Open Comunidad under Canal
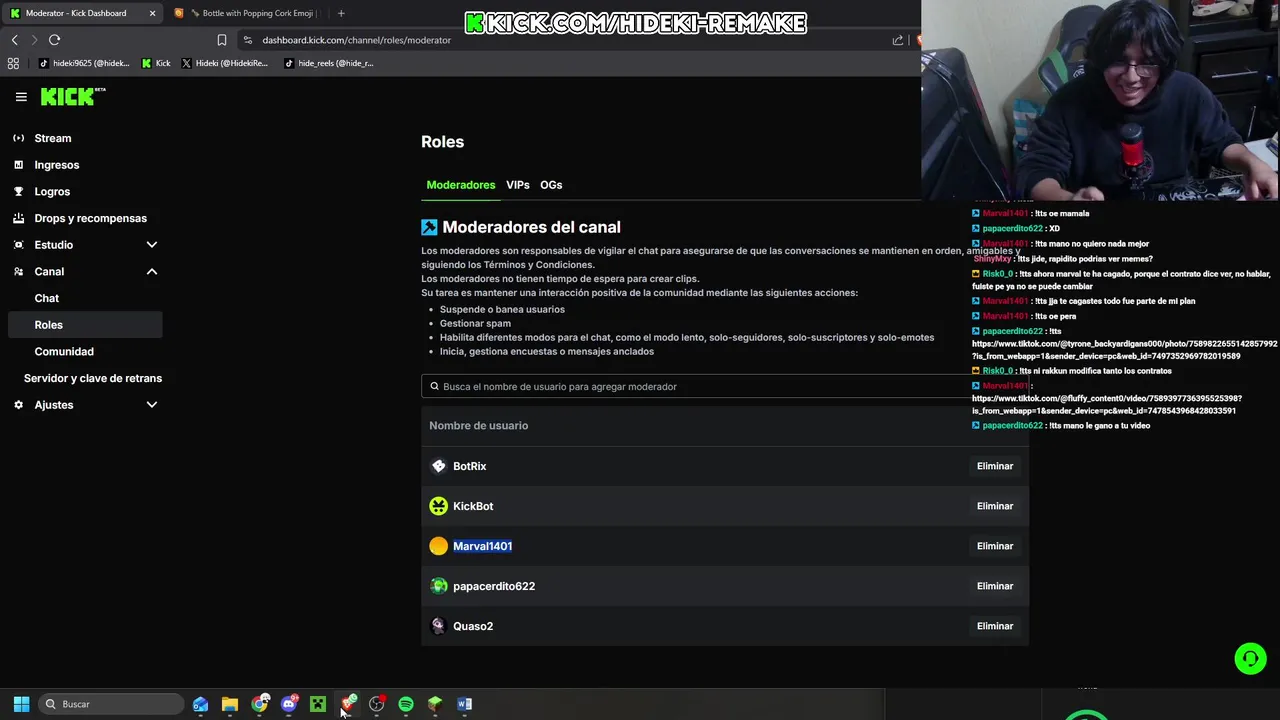The image size is (1280, 720). [64, 351]
